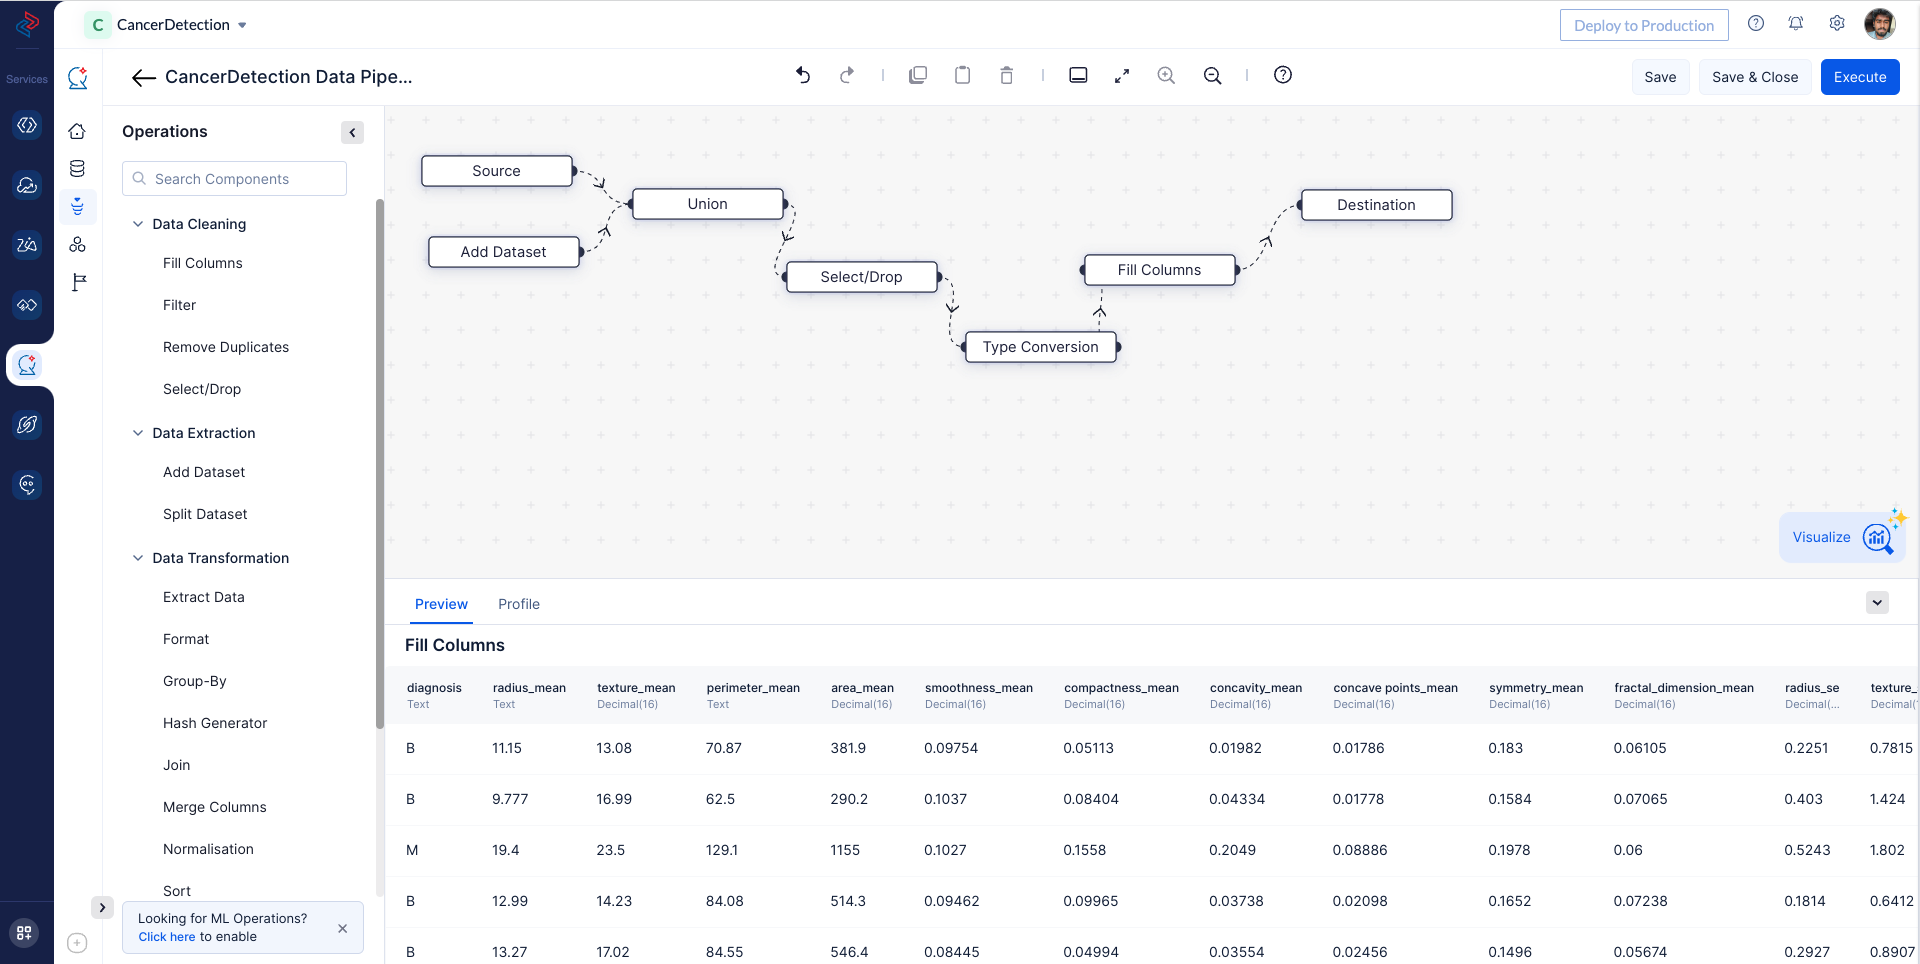The image size is (1920, 964).
Task: Open the notifications bell icon
Action: [x=1796, y=24]
